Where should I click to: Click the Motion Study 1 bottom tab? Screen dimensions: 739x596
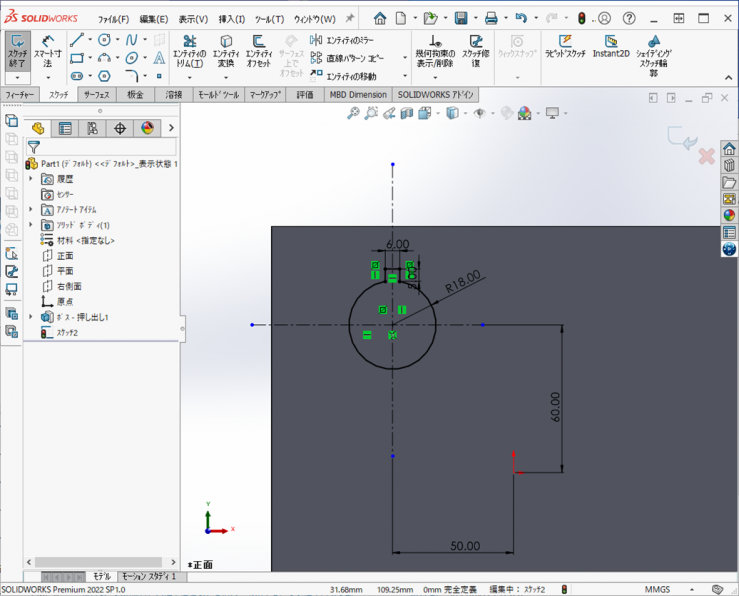(x=149, y=577)
